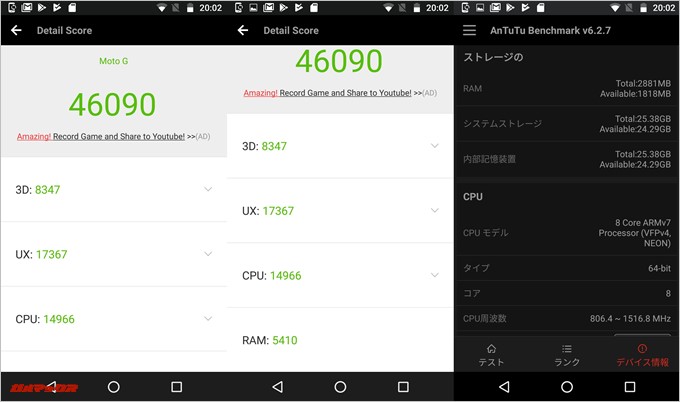Tap Wi-Fi status icon above AnTuTu Benchmark title
Viewport: 680px width, 402px height.
point(615,8)
